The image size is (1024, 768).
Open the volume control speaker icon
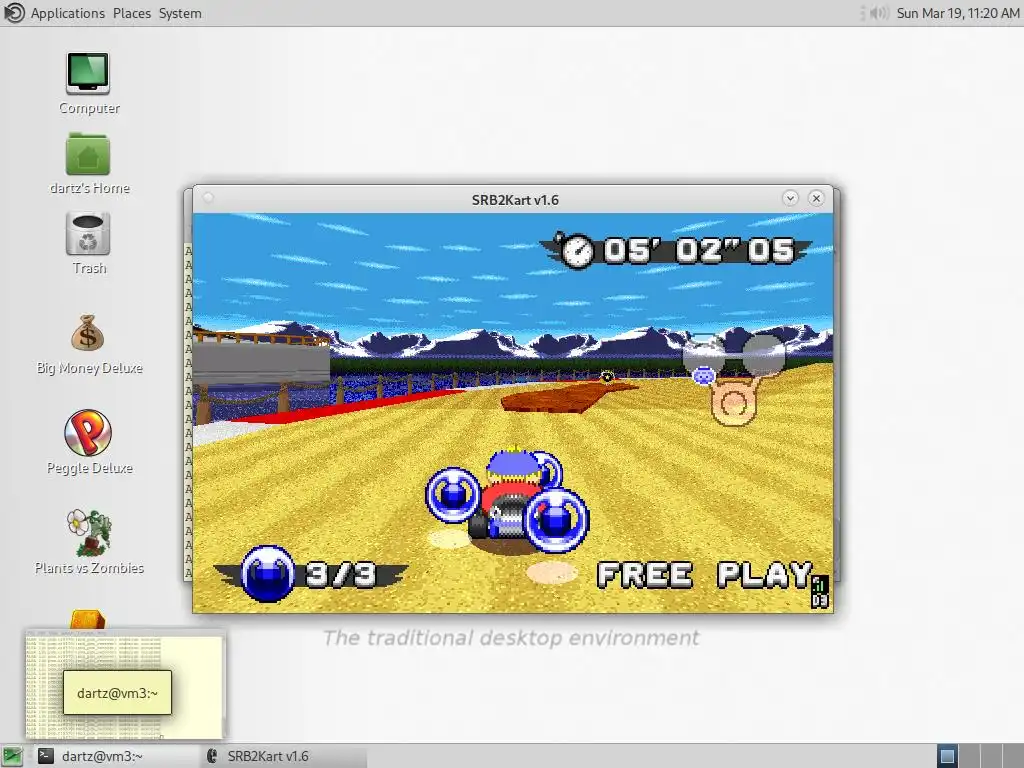[879, 13]
